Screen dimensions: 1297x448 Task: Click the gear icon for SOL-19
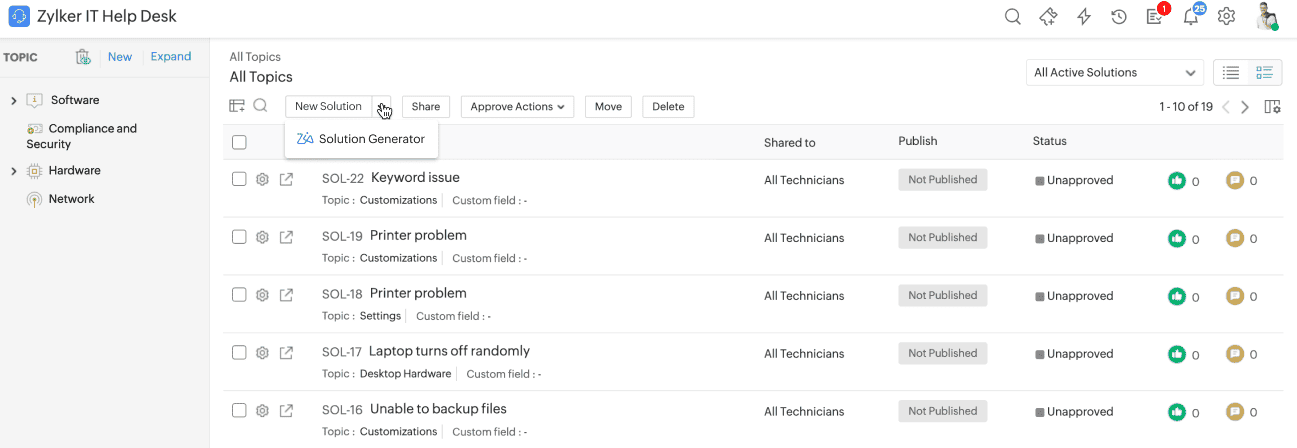262,238
